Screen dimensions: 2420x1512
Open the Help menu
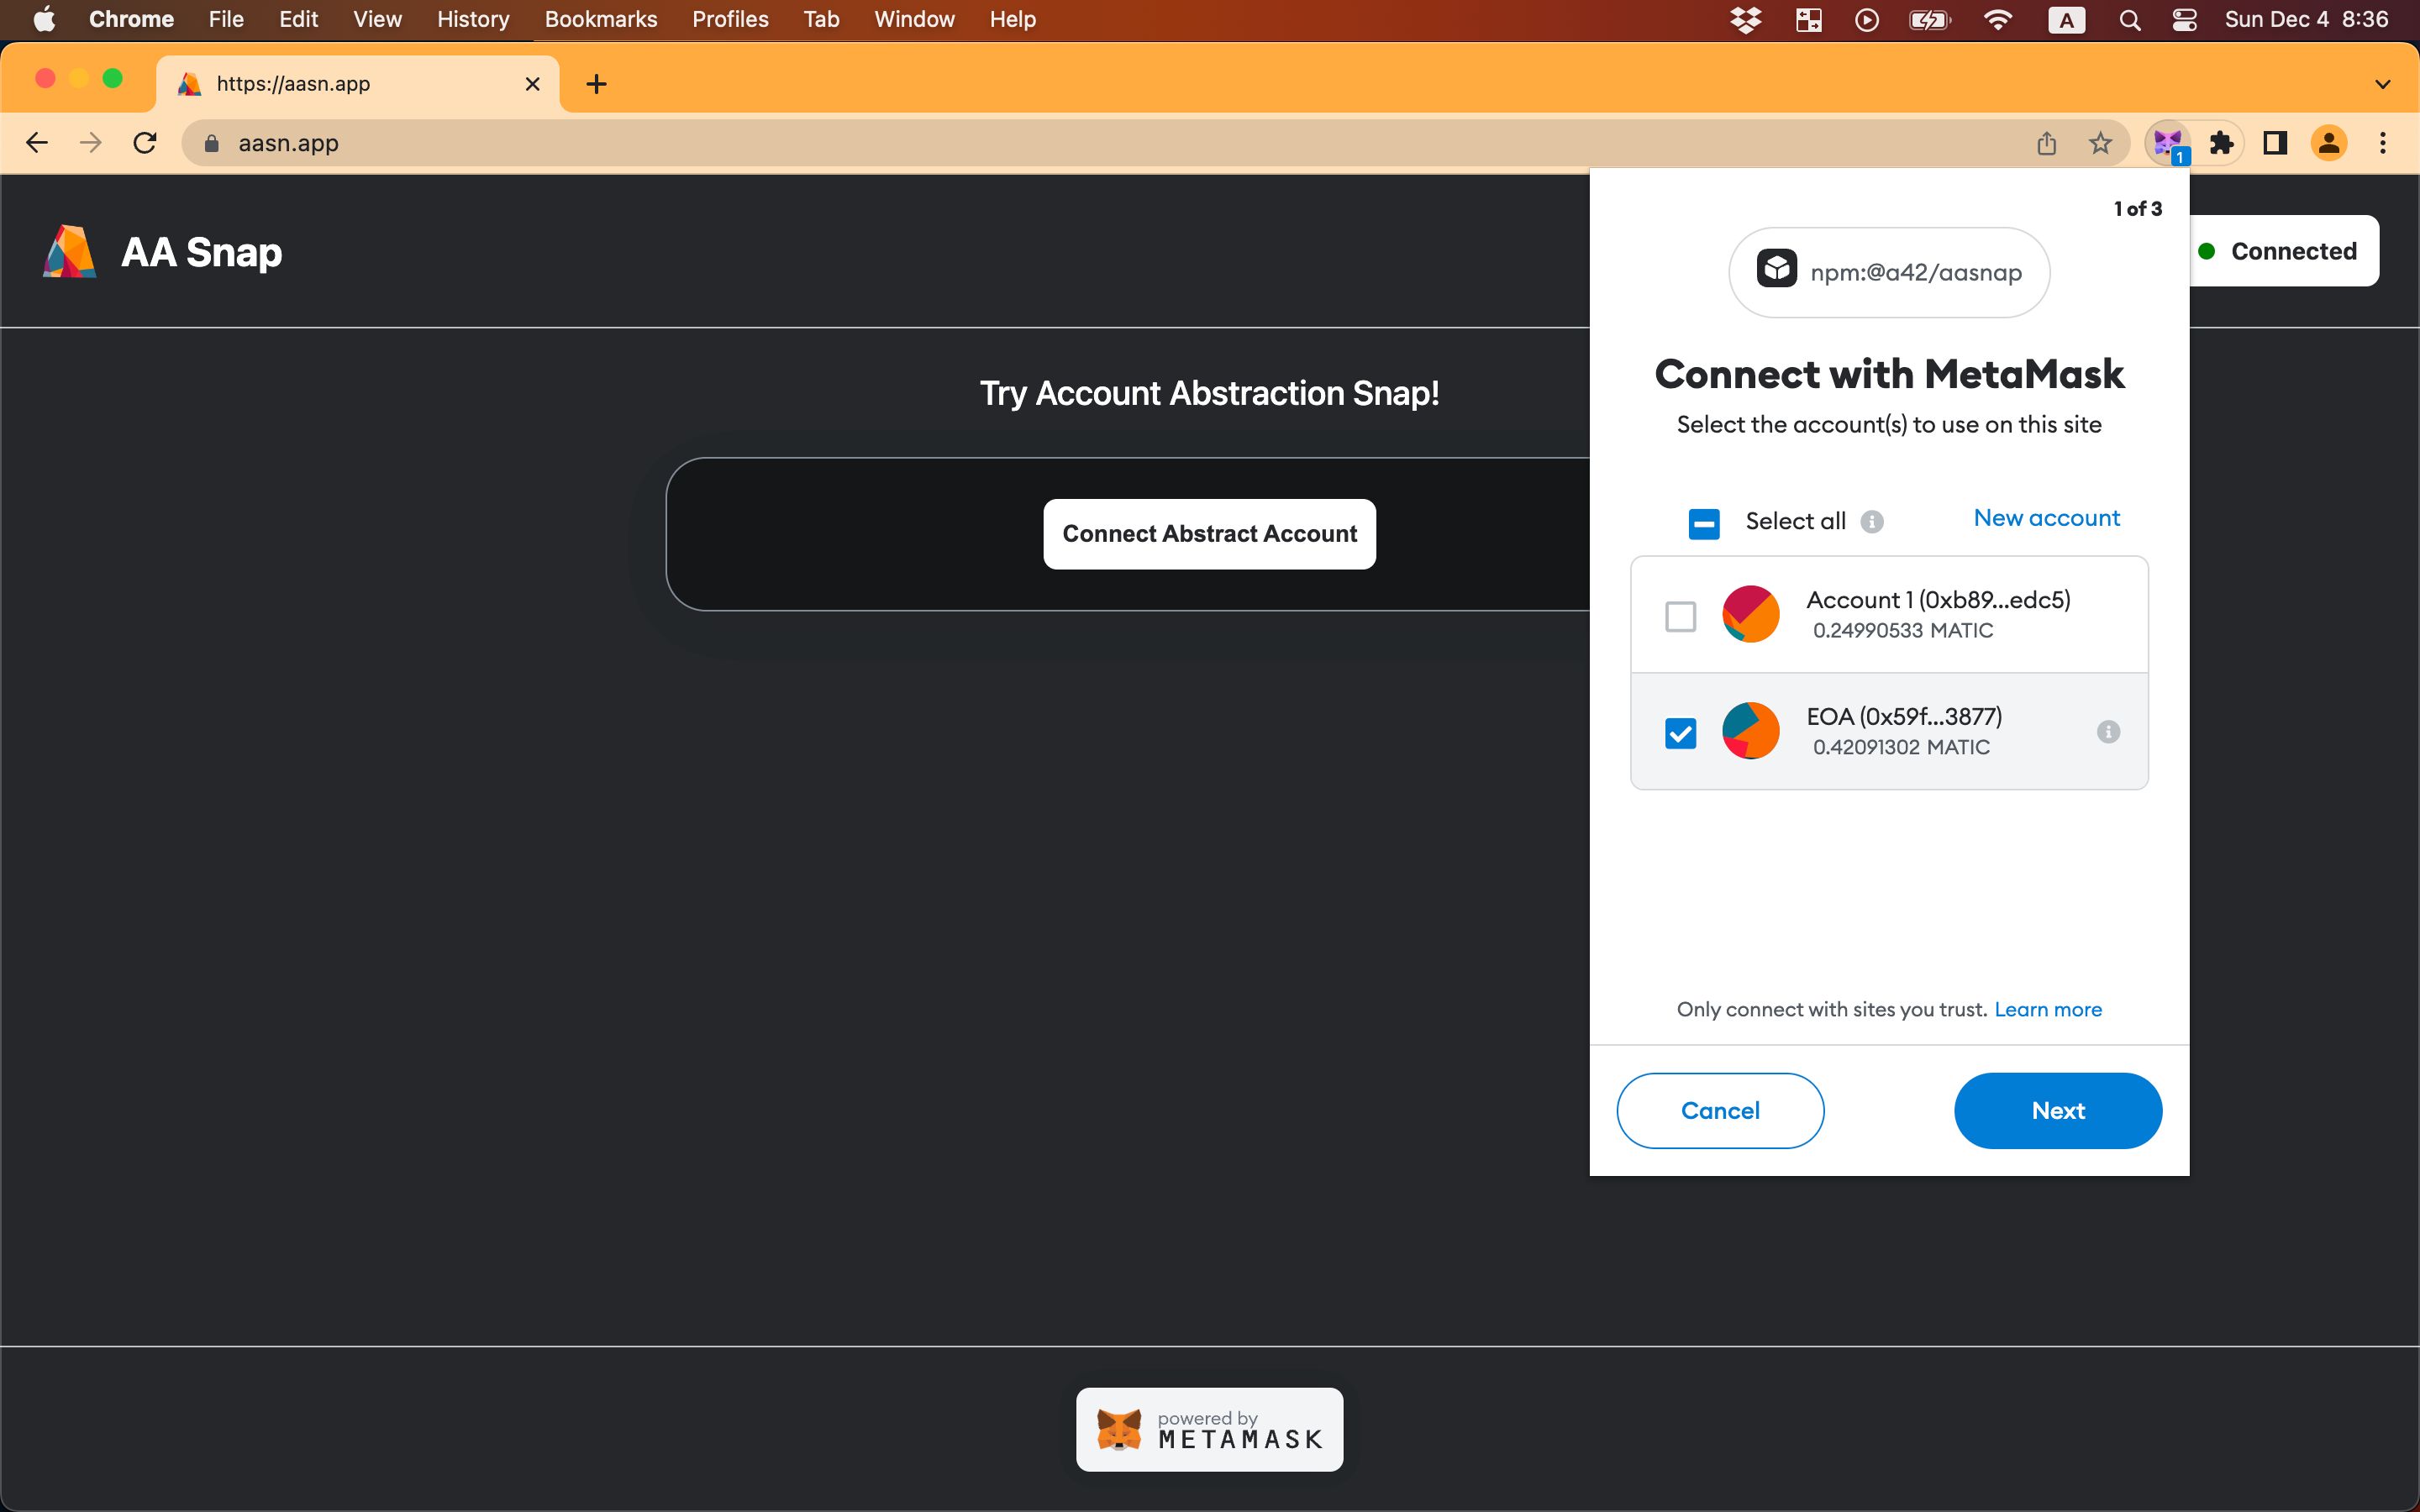1012,19
